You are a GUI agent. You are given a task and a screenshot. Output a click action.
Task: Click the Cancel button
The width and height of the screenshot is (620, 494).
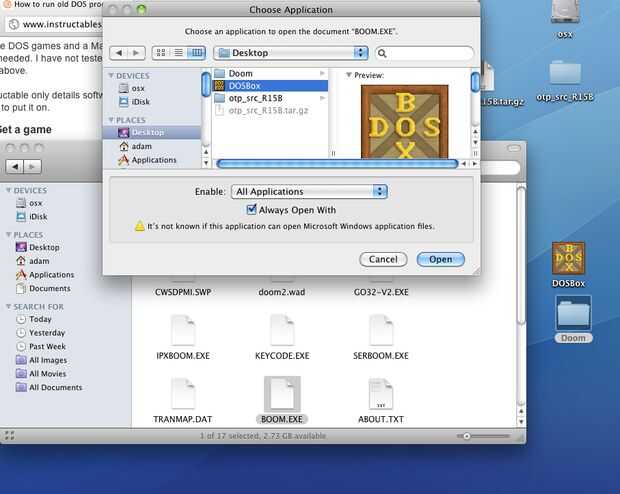(383, 259)
